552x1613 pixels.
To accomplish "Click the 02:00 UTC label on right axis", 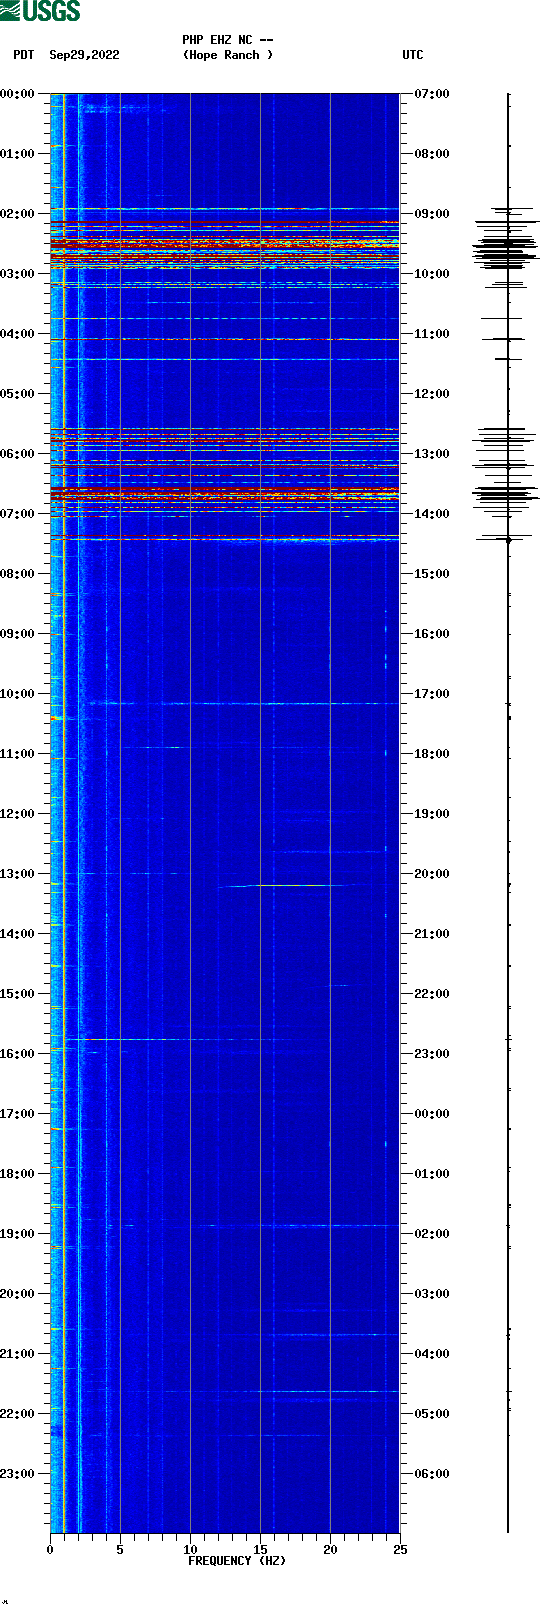I will pos(432,1234).
